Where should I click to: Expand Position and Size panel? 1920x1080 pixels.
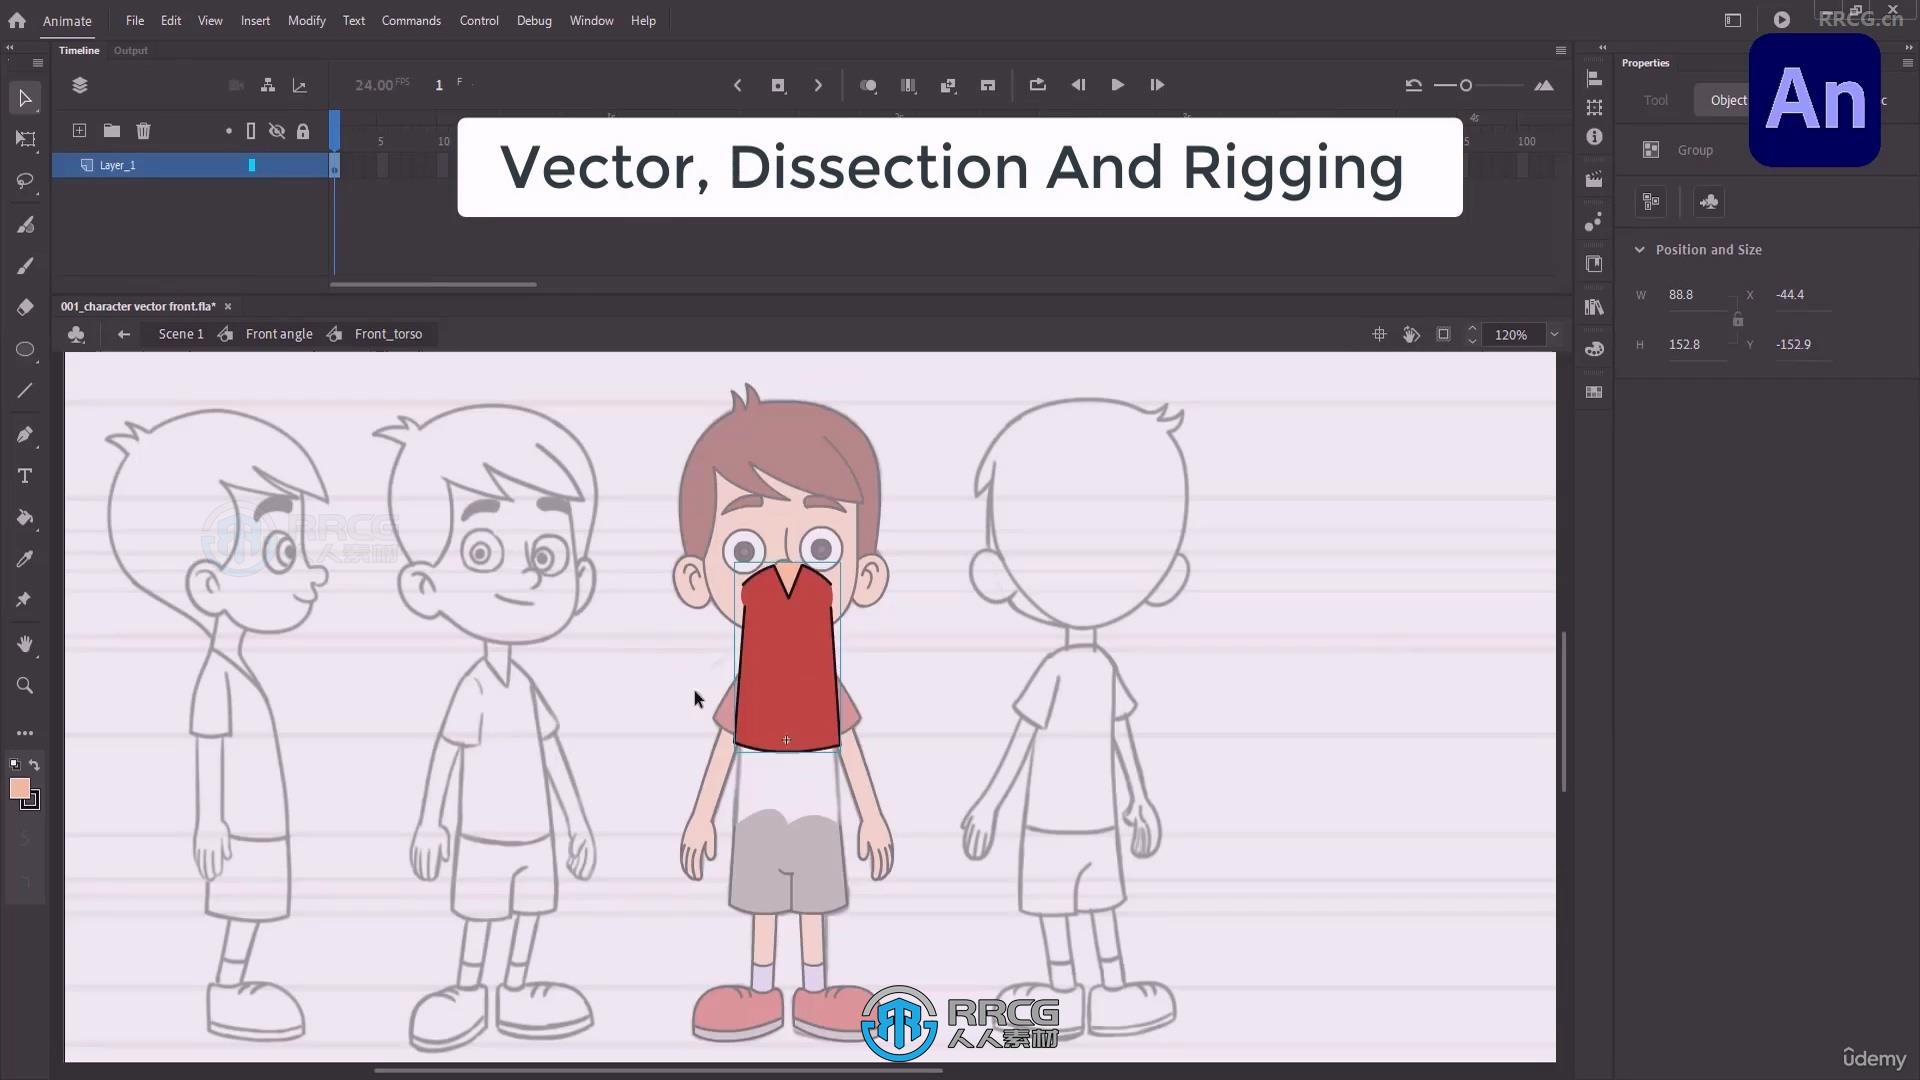[x=1638, y=249]
